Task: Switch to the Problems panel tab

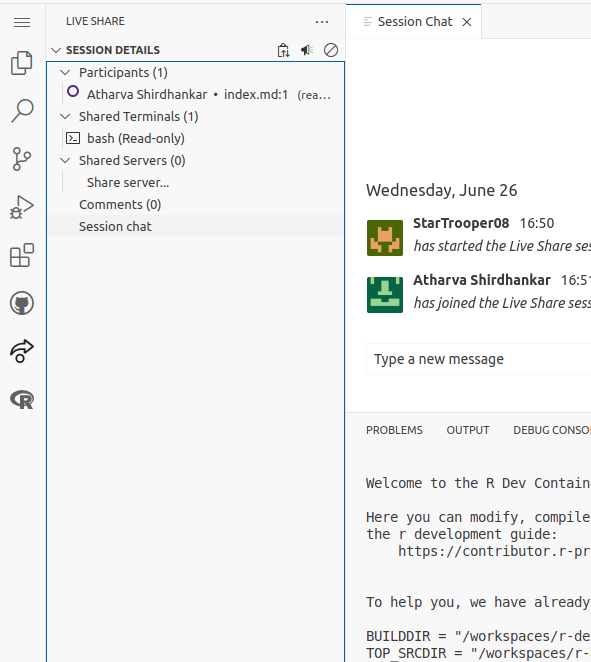Action: (394, 430)
